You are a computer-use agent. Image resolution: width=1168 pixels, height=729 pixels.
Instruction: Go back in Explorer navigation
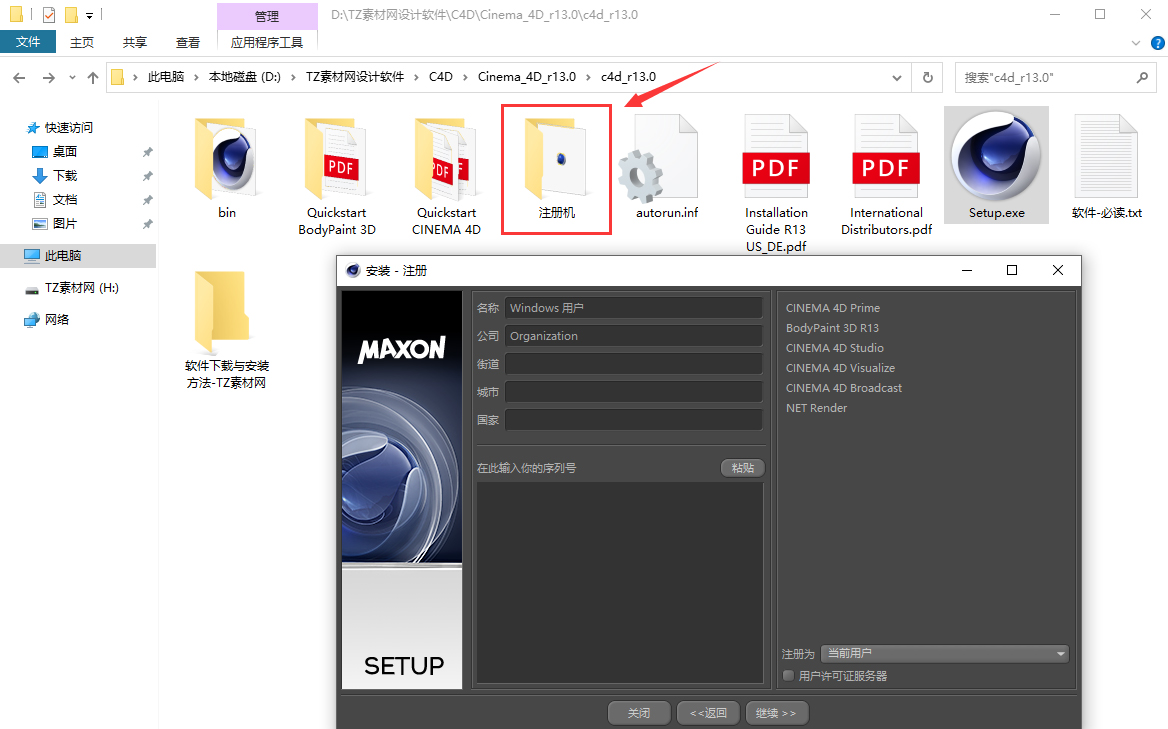19,77
